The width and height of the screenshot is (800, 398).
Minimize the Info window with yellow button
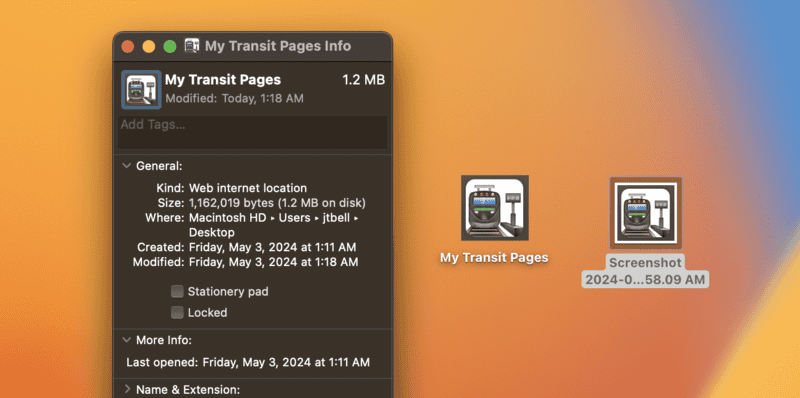click(148, 47)
